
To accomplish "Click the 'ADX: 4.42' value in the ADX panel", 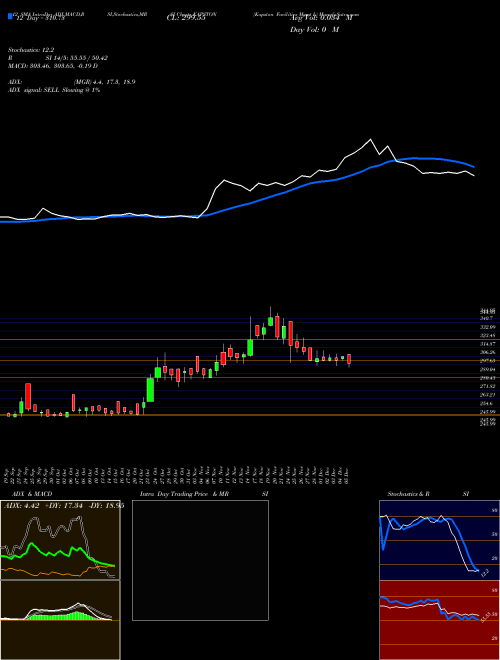I will tap(21, 506).
